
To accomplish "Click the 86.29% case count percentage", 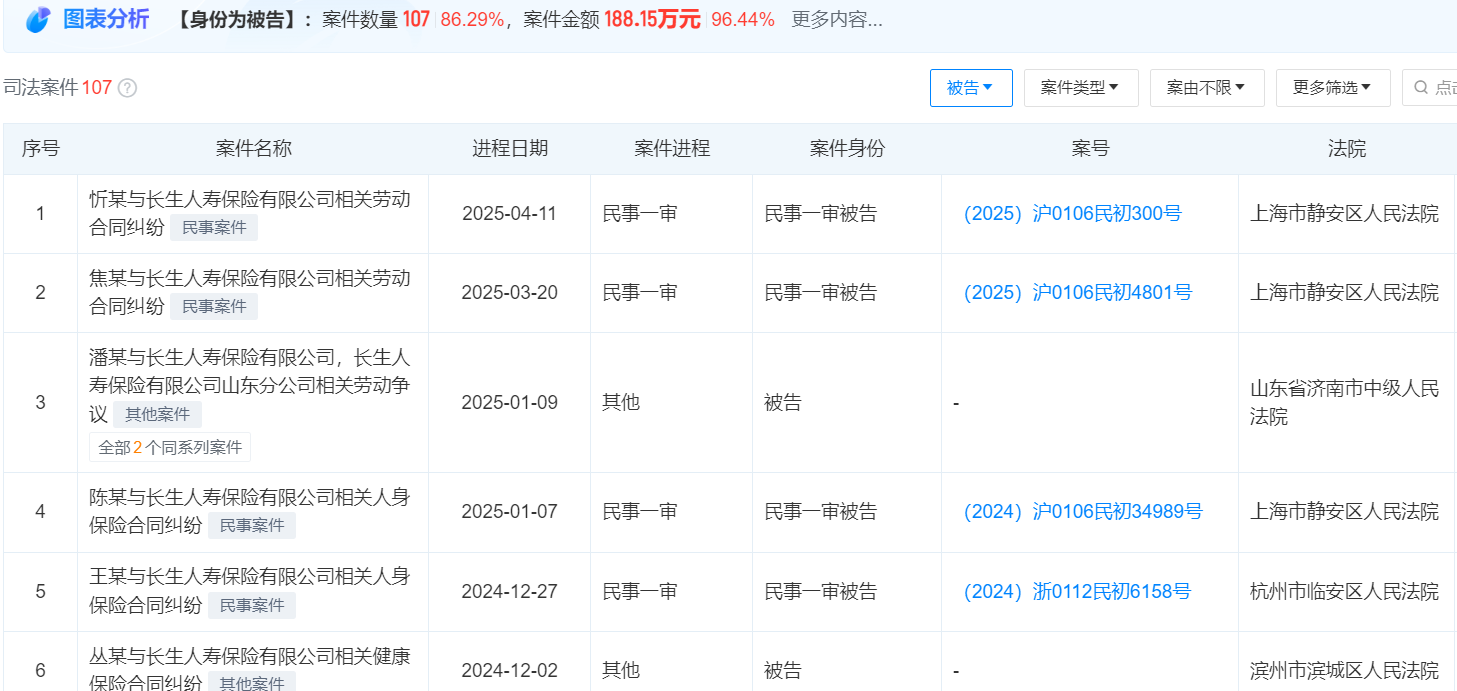I will (472, 19).
